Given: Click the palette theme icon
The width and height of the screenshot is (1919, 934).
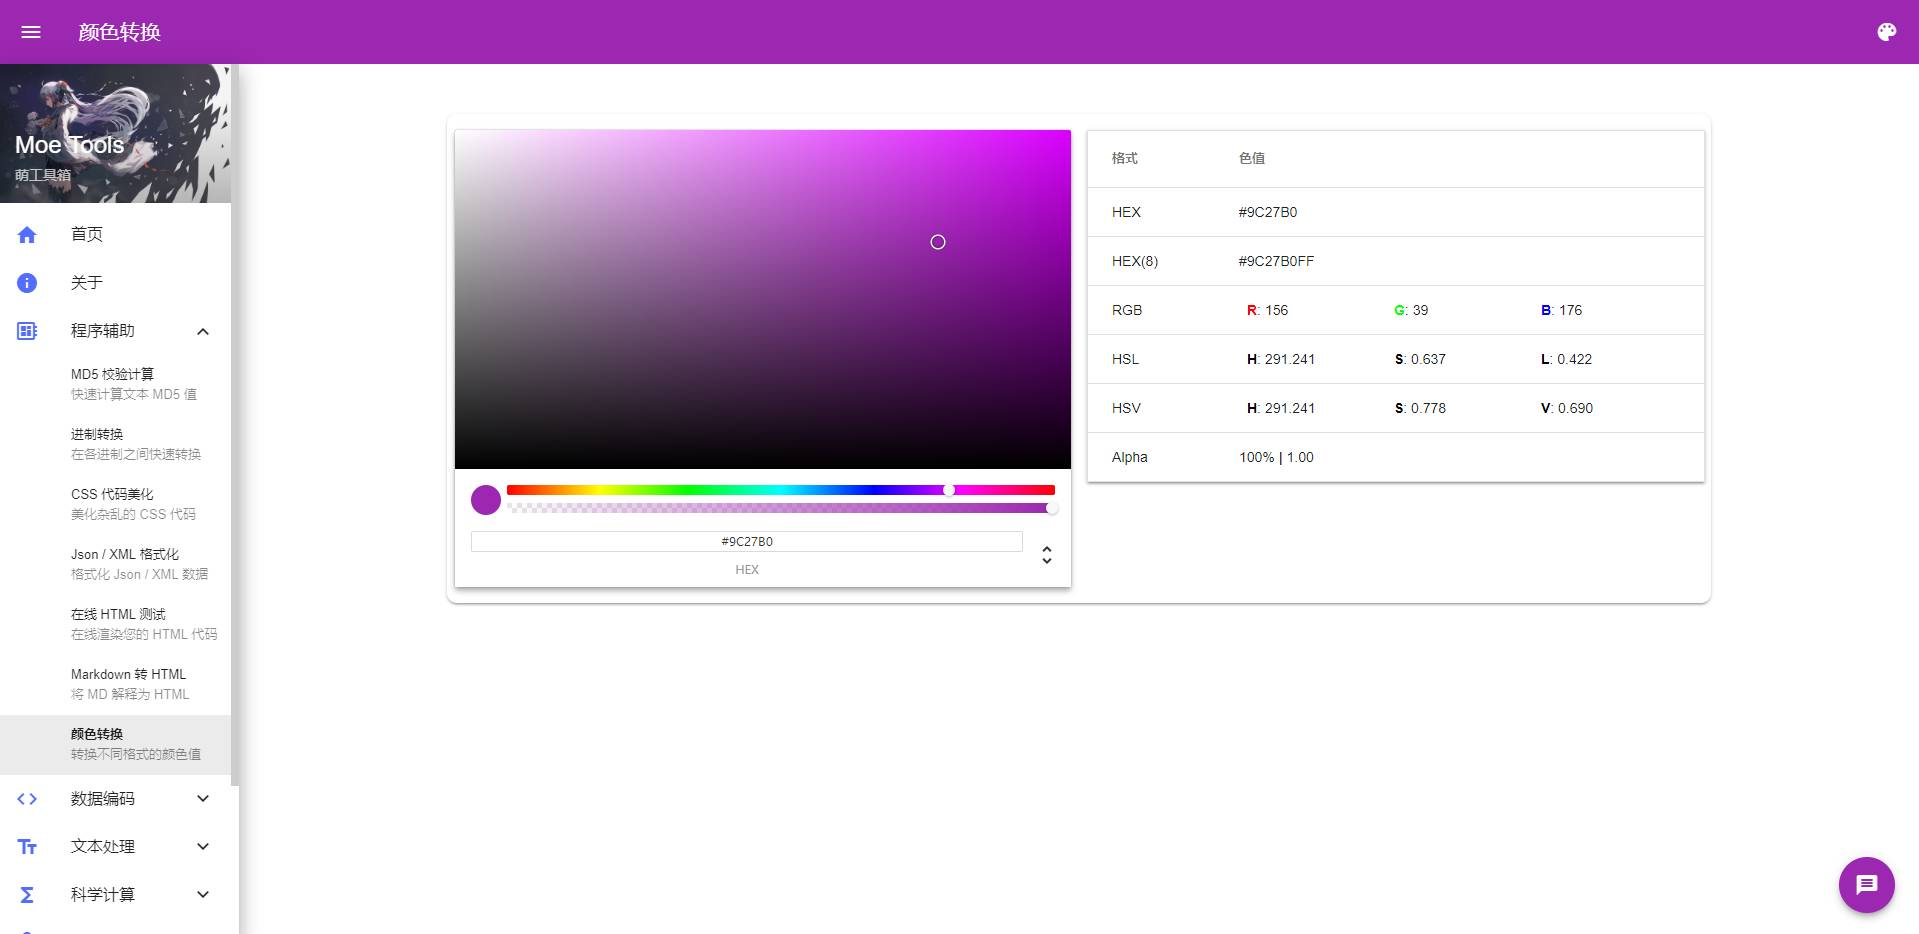Looking at the screenshot, I should click(x=1886, y=32).
